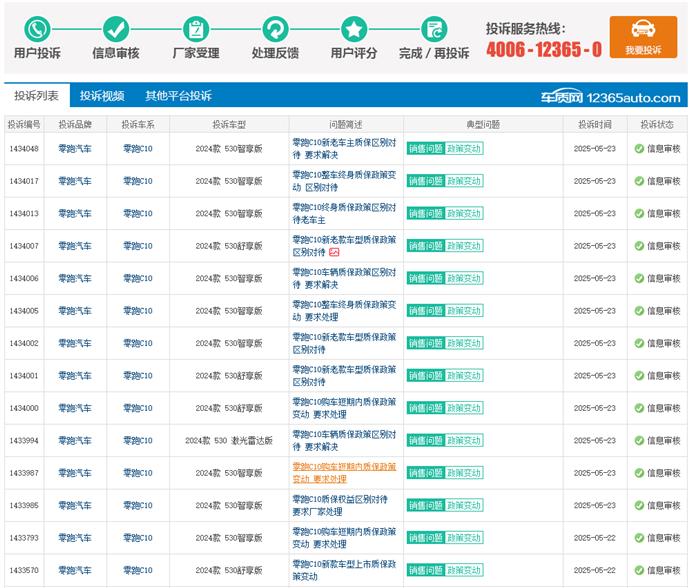This screenshot has height=588, width=700.
Task: Open complaint titled 零跑C10新老车主质保区别对待 要求解决
Action: (344, 149)
